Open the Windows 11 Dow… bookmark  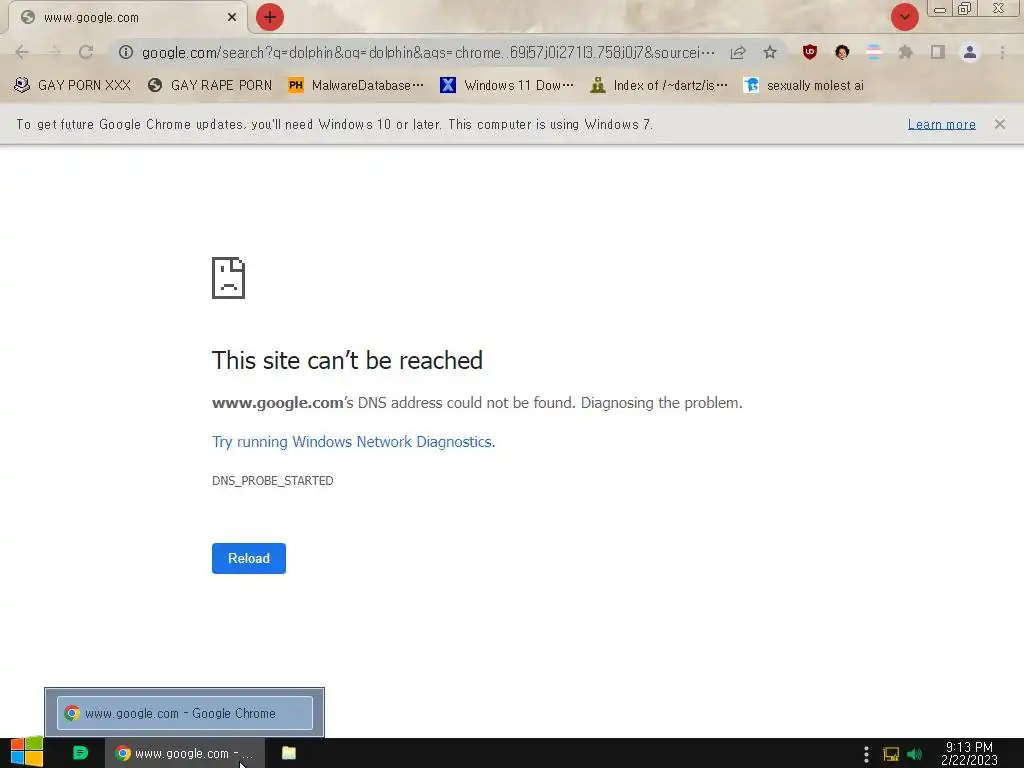coord(507,86)
